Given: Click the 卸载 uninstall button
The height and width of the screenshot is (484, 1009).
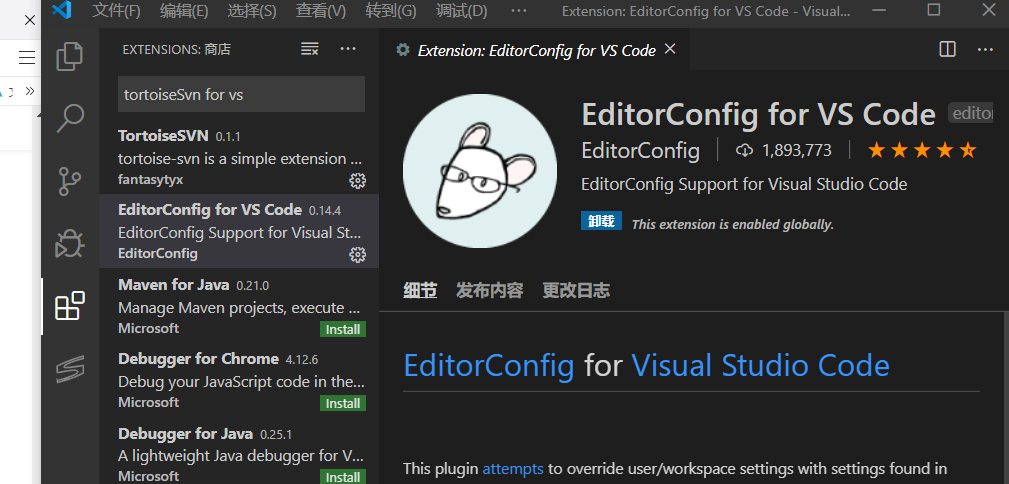Looking at the screenshot, I should pyautogui.click(x=601, y=221).
